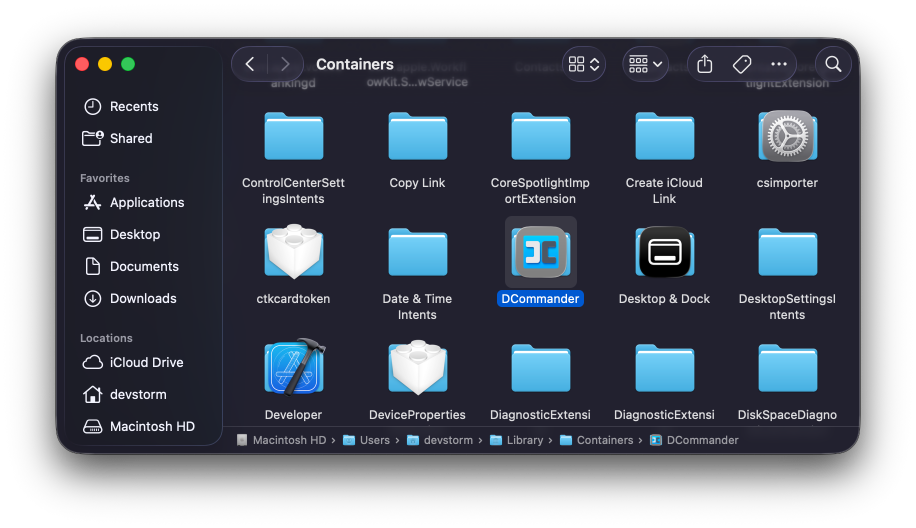Click Library in the path bar
916x528 pixels.
pos(524,440)
